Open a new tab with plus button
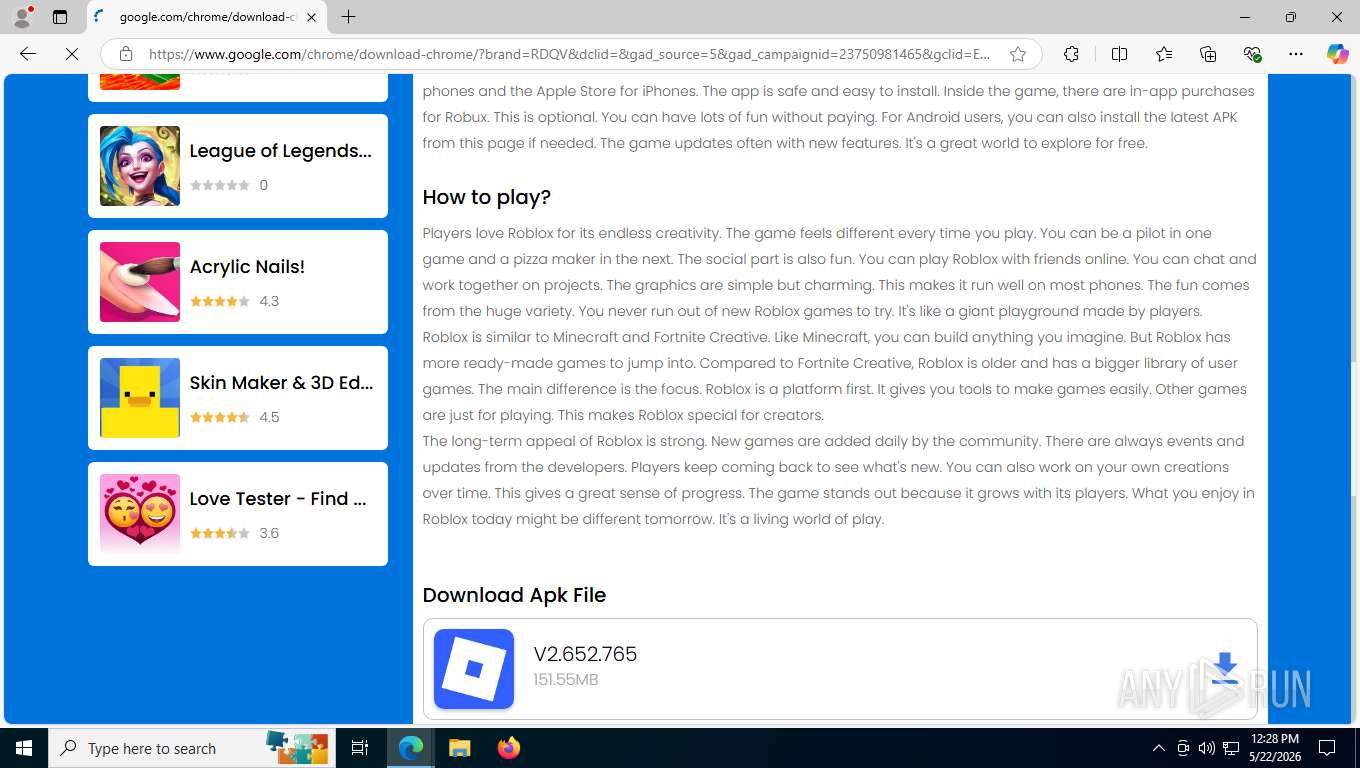Image resolution: width=1360 pixels, height=768 pixels. point(348,17)
